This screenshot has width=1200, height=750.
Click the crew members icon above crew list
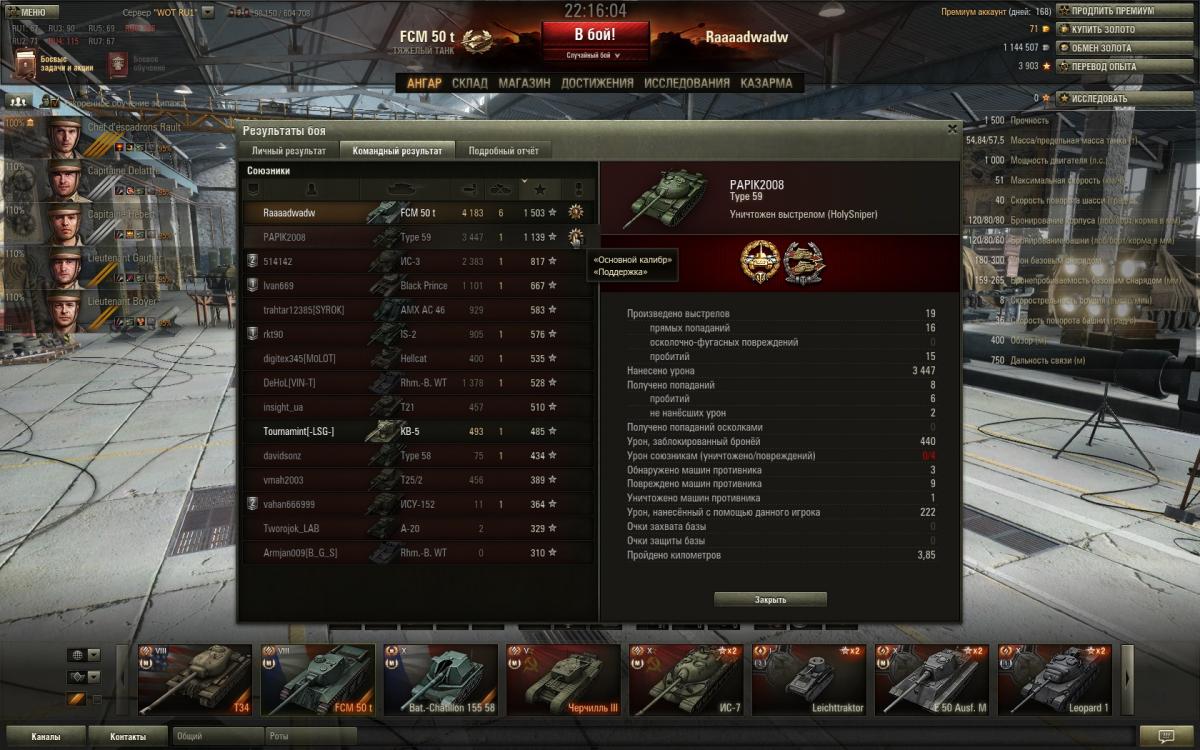(x=16, y=101)
